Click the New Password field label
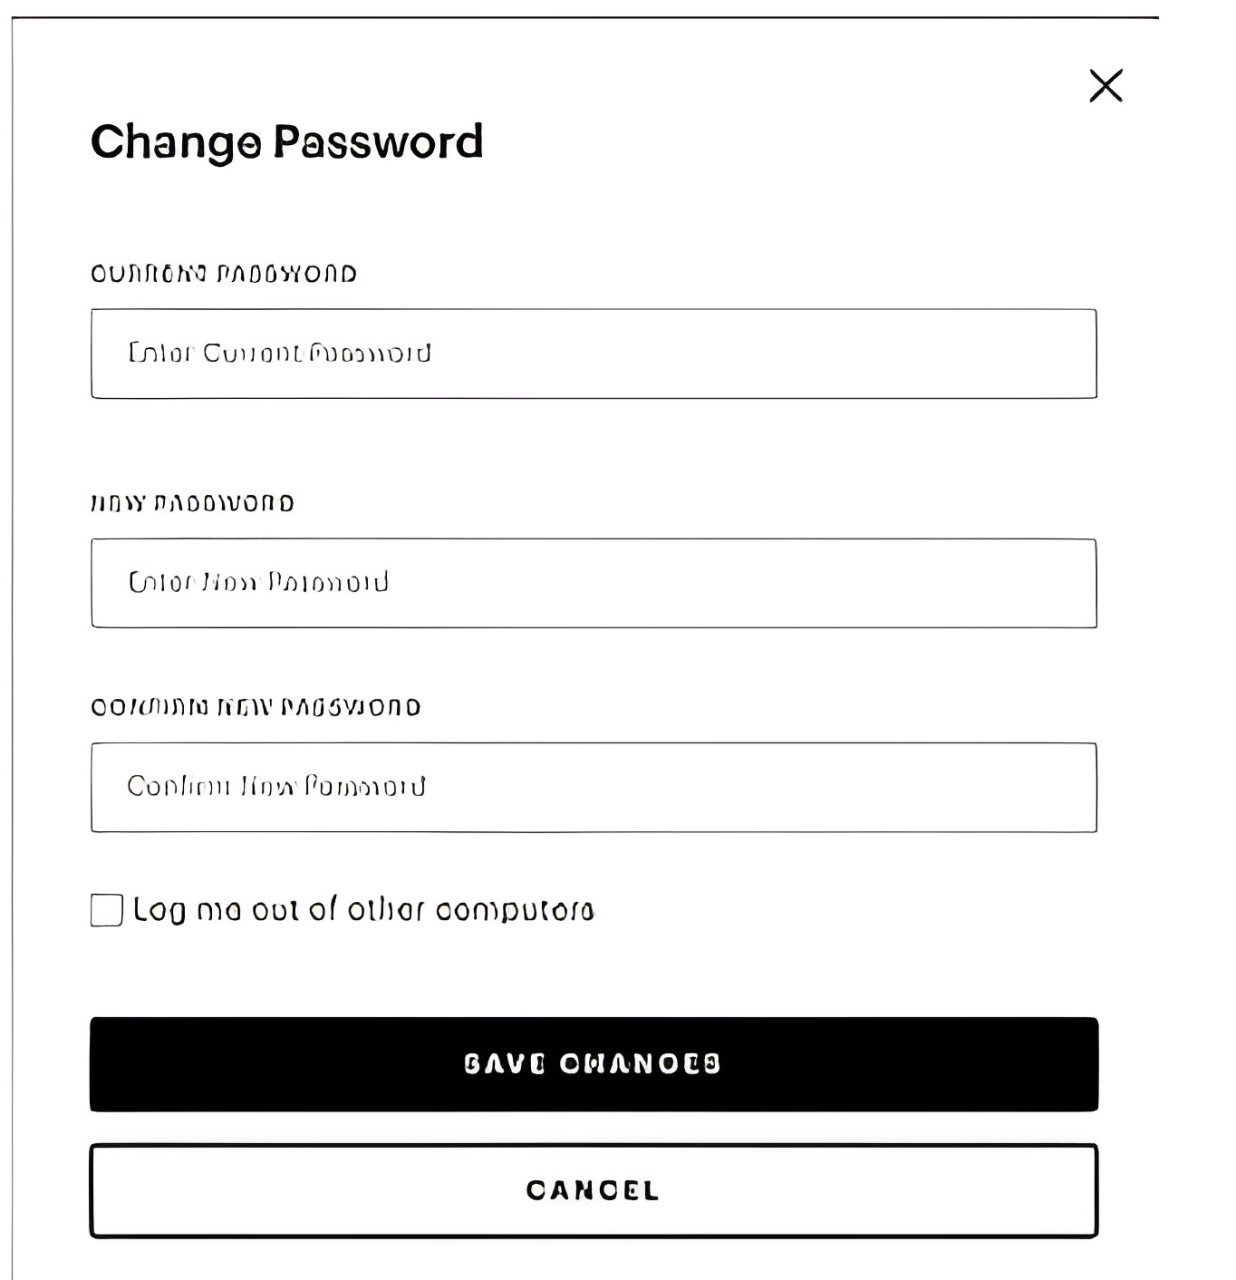Screen dimensions: 1236x1280 coord(193,503)
